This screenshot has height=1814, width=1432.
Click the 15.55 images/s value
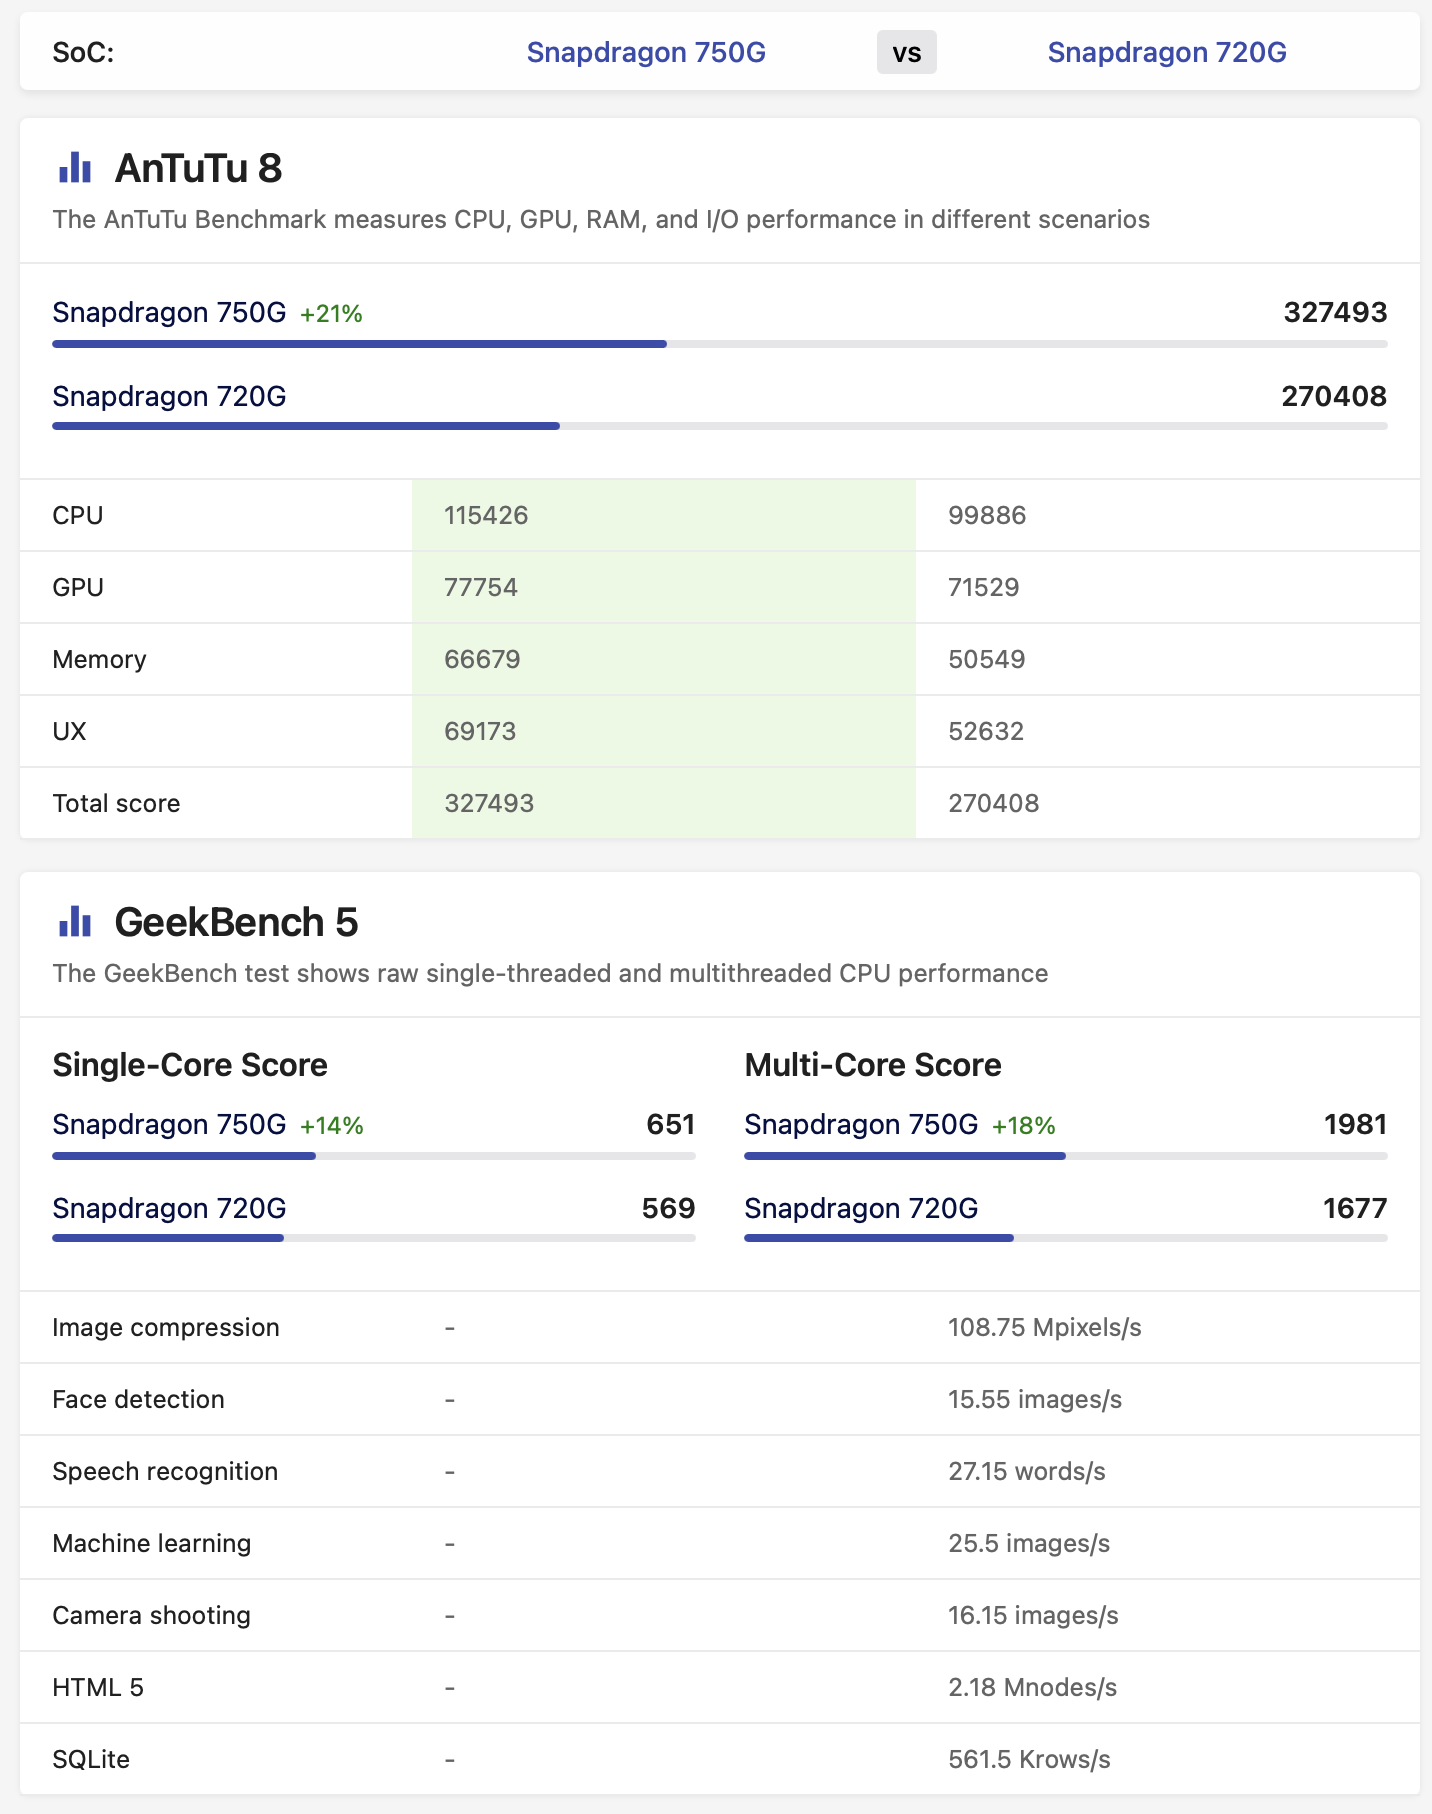pyautogui.click(x=1035, y=1400)
